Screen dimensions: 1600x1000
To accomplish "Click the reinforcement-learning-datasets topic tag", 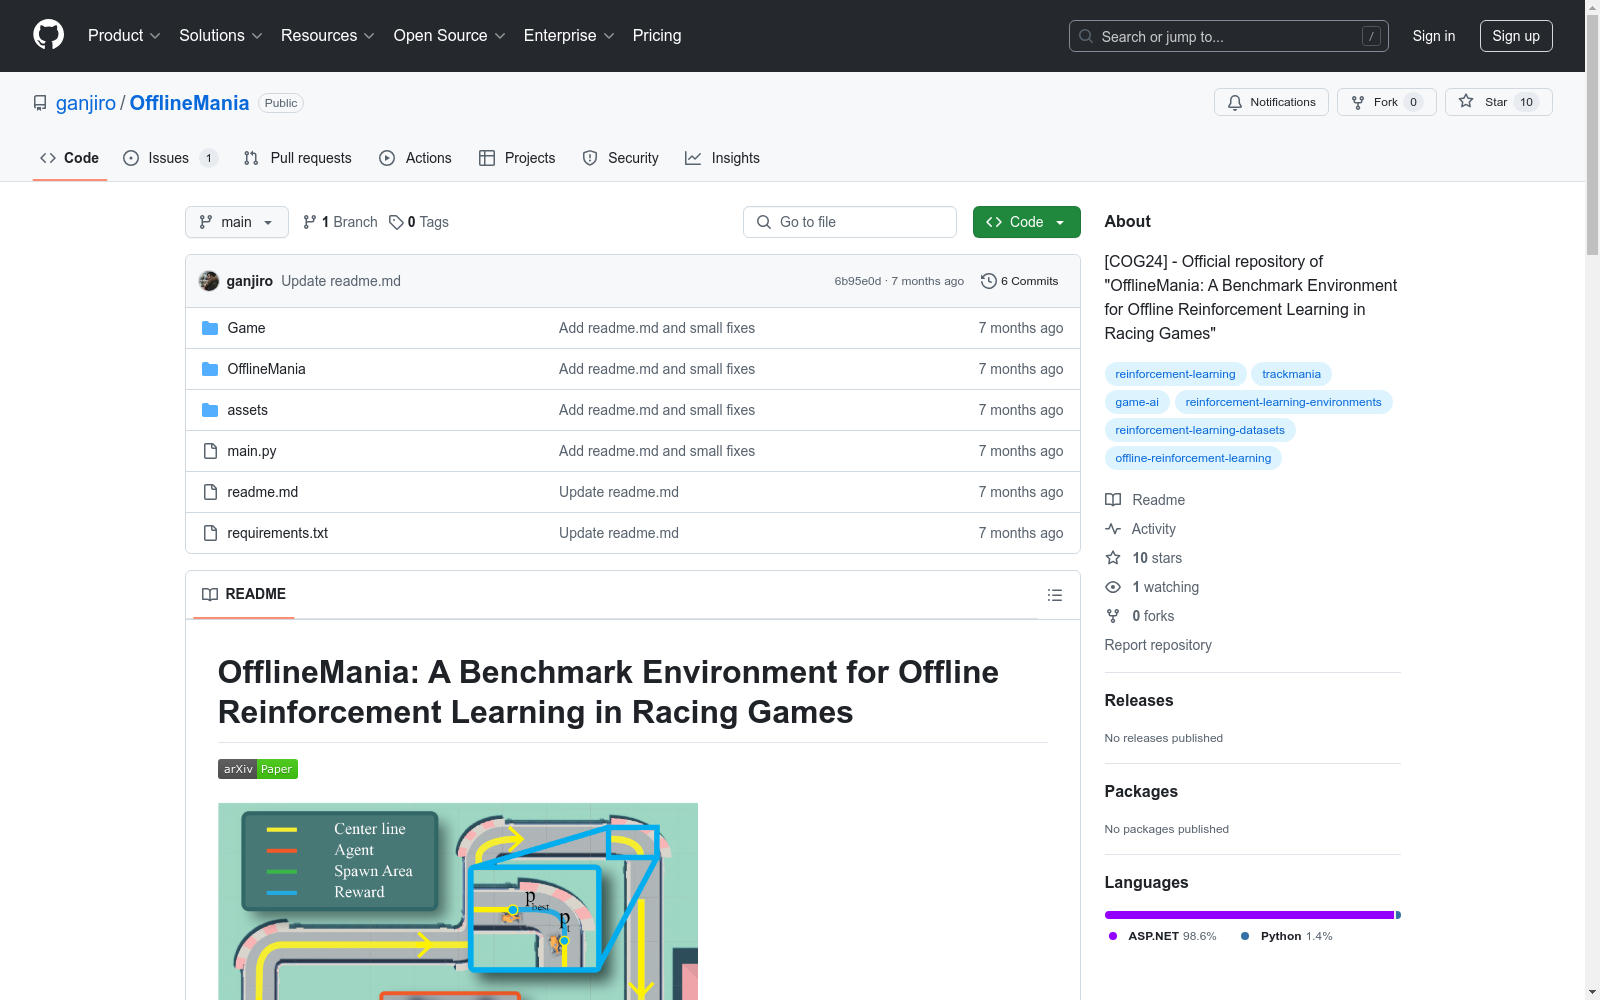I will (x=1200, y=430).
